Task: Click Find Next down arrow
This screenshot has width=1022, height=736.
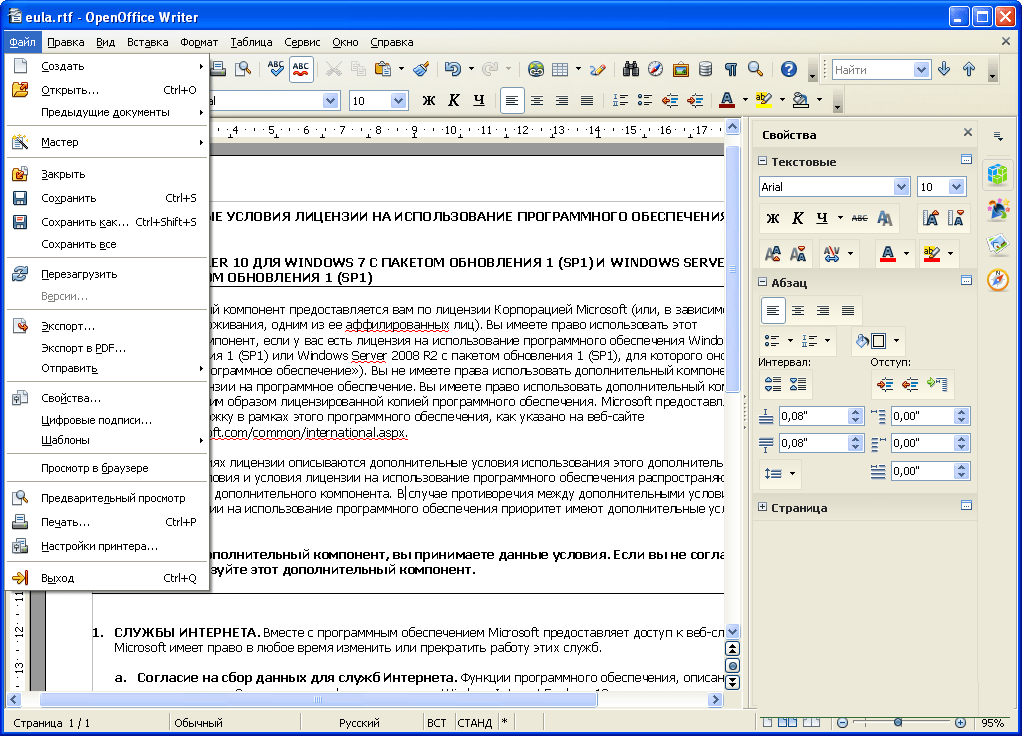Action: pyautogui.click(x=944, y=68)
